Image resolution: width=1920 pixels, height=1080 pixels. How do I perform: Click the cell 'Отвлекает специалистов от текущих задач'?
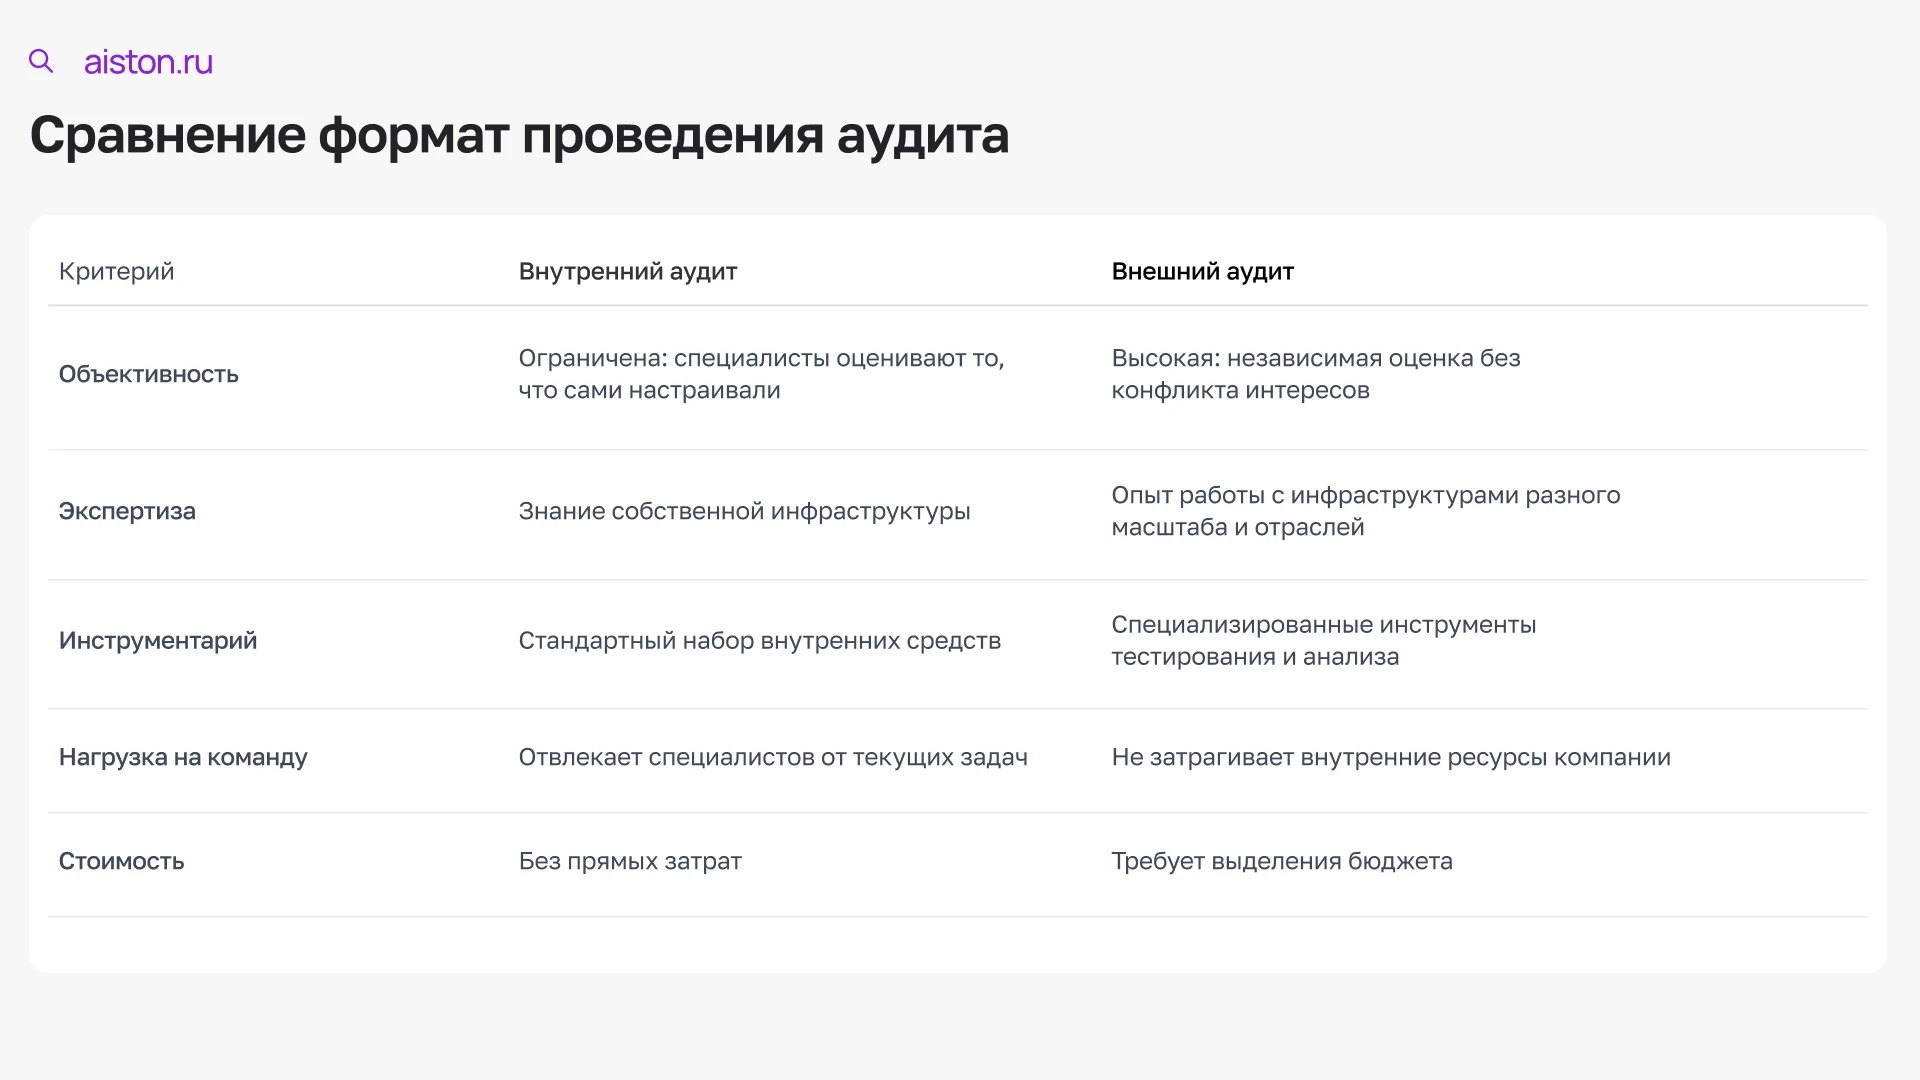[x=773, y=757]
